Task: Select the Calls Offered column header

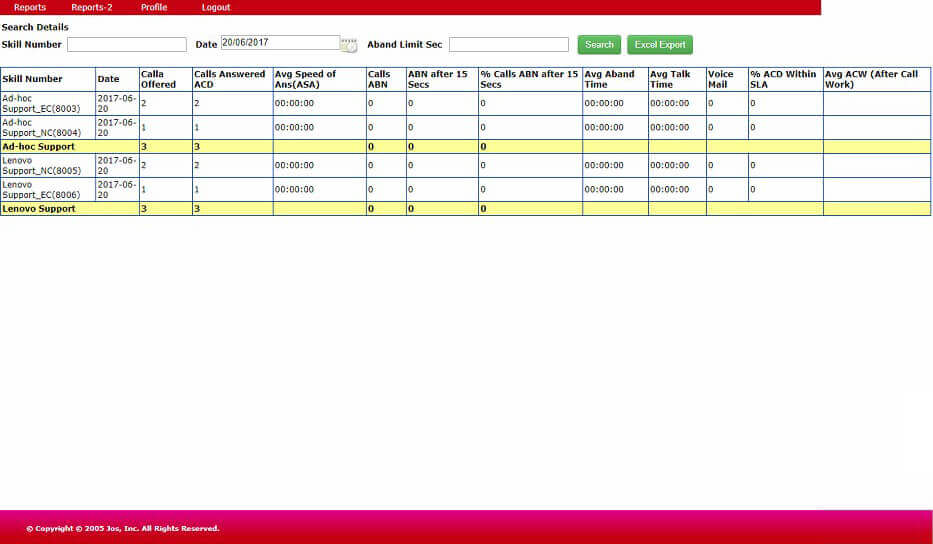Action: coord(166,79)
